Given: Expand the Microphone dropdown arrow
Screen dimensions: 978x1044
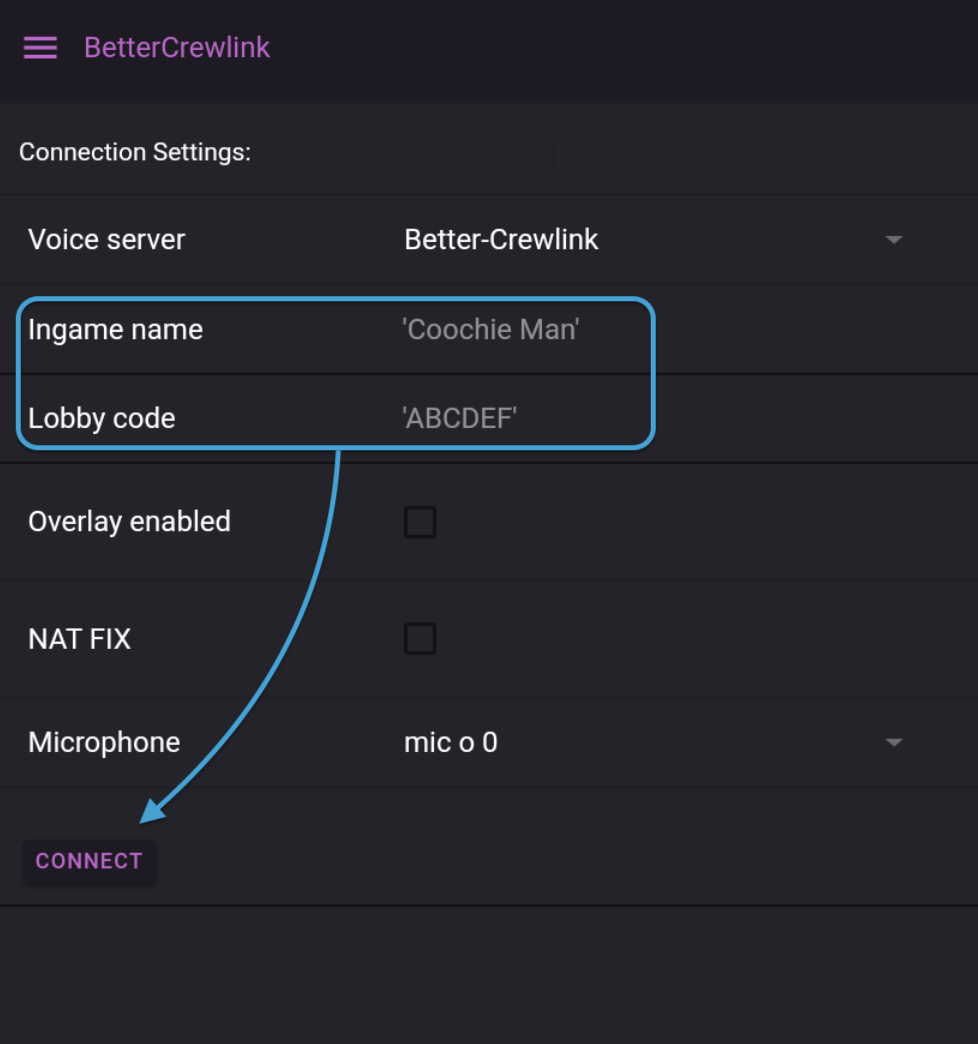Looking at the screenshot, I should pos(894,743).
